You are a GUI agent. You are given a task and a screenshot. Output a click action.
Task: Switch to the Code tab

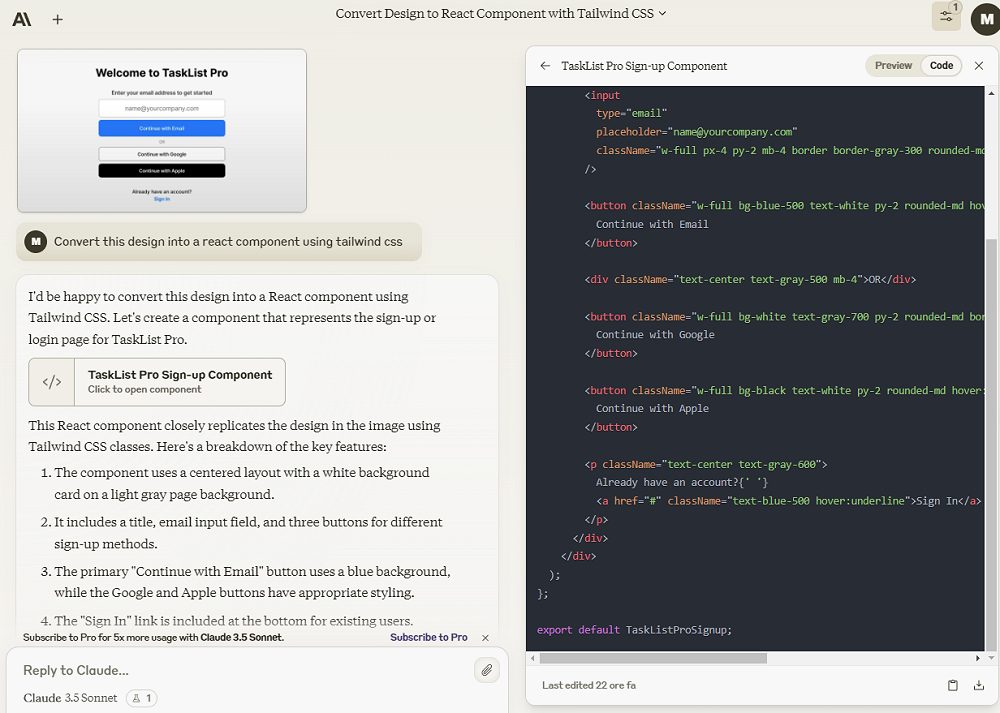click(941, 66)
